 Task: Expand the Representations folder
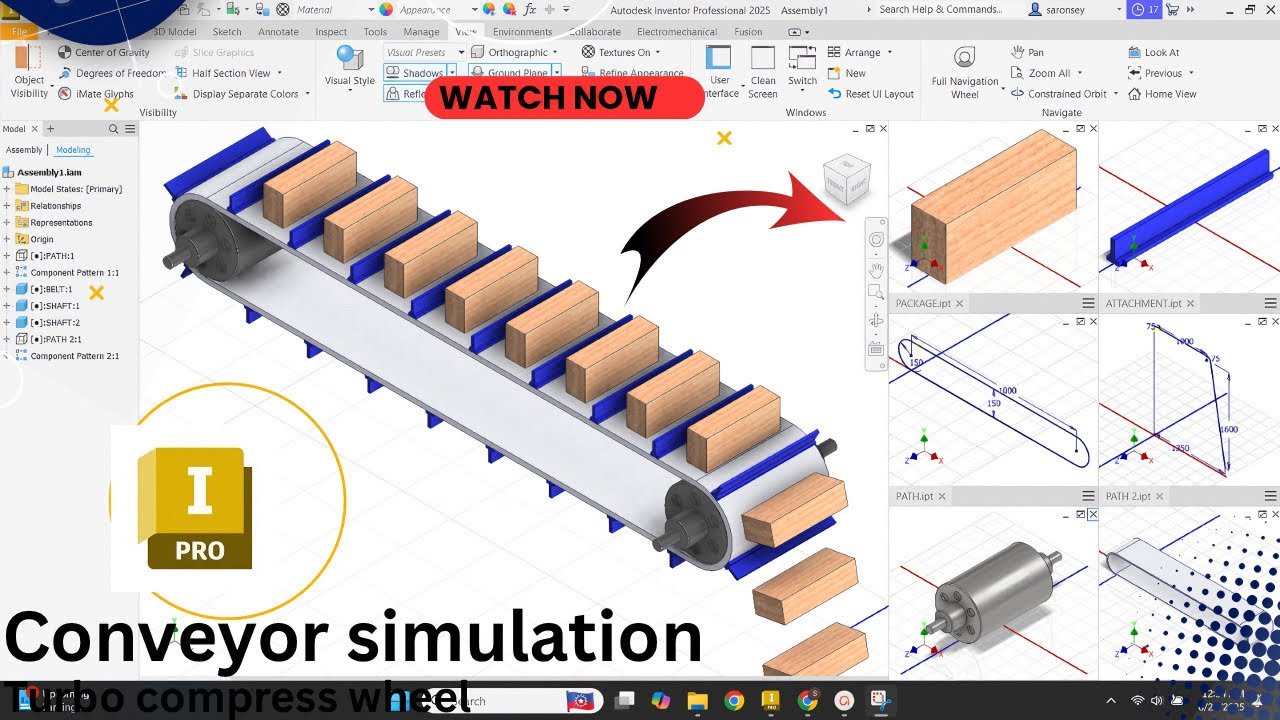7,223
